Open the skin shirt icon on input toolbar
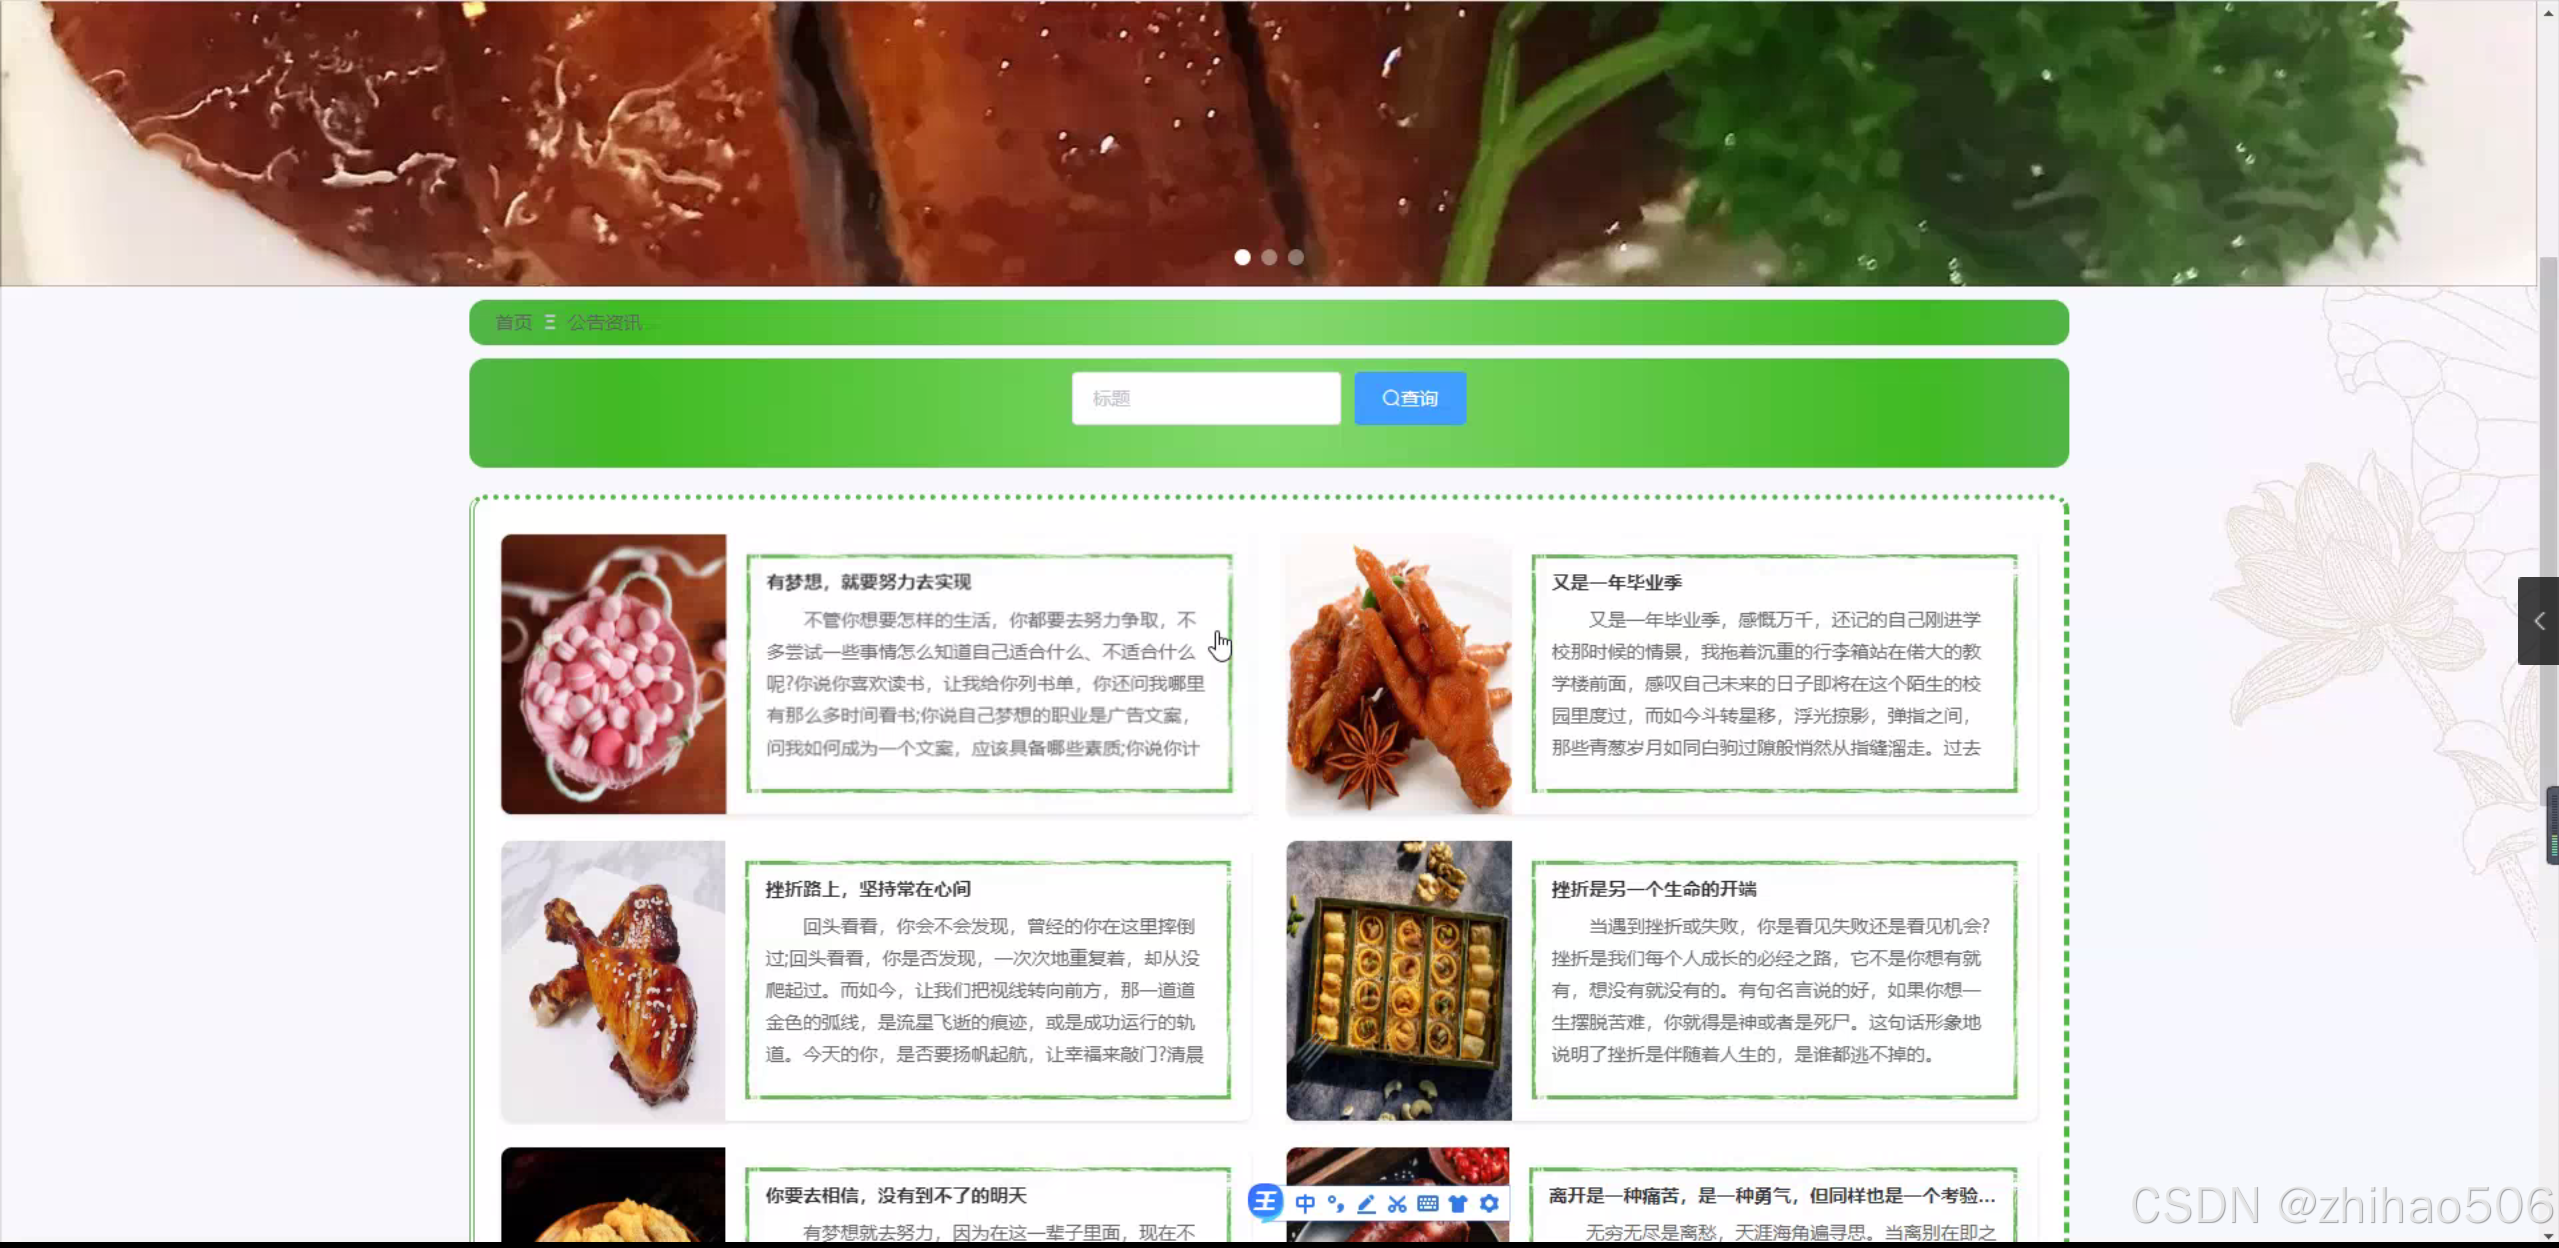2559x1248 pixels. pyautogui.click(x=1458, y=1204)
